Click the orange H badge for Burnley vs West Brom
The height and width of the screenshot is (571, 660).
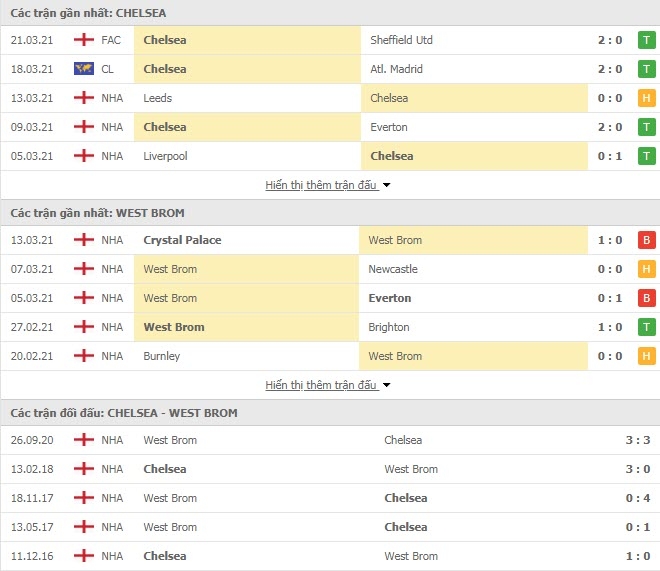(x=647, y=356)
